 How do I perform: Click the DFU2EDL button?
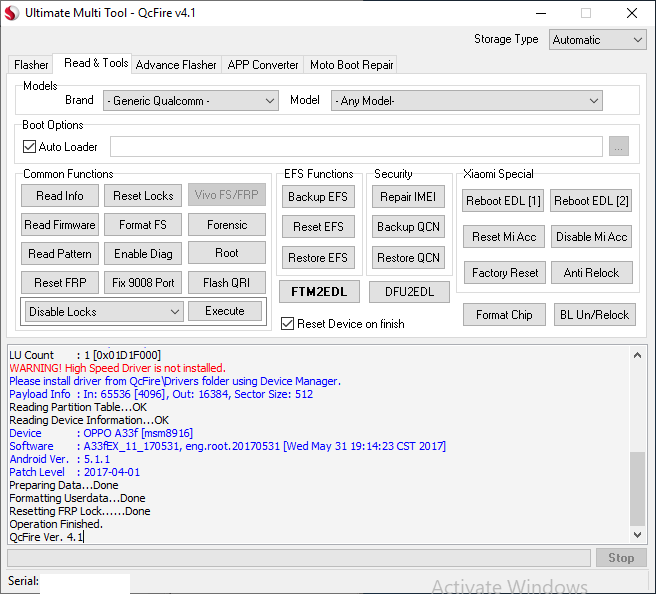coord(409,292)
